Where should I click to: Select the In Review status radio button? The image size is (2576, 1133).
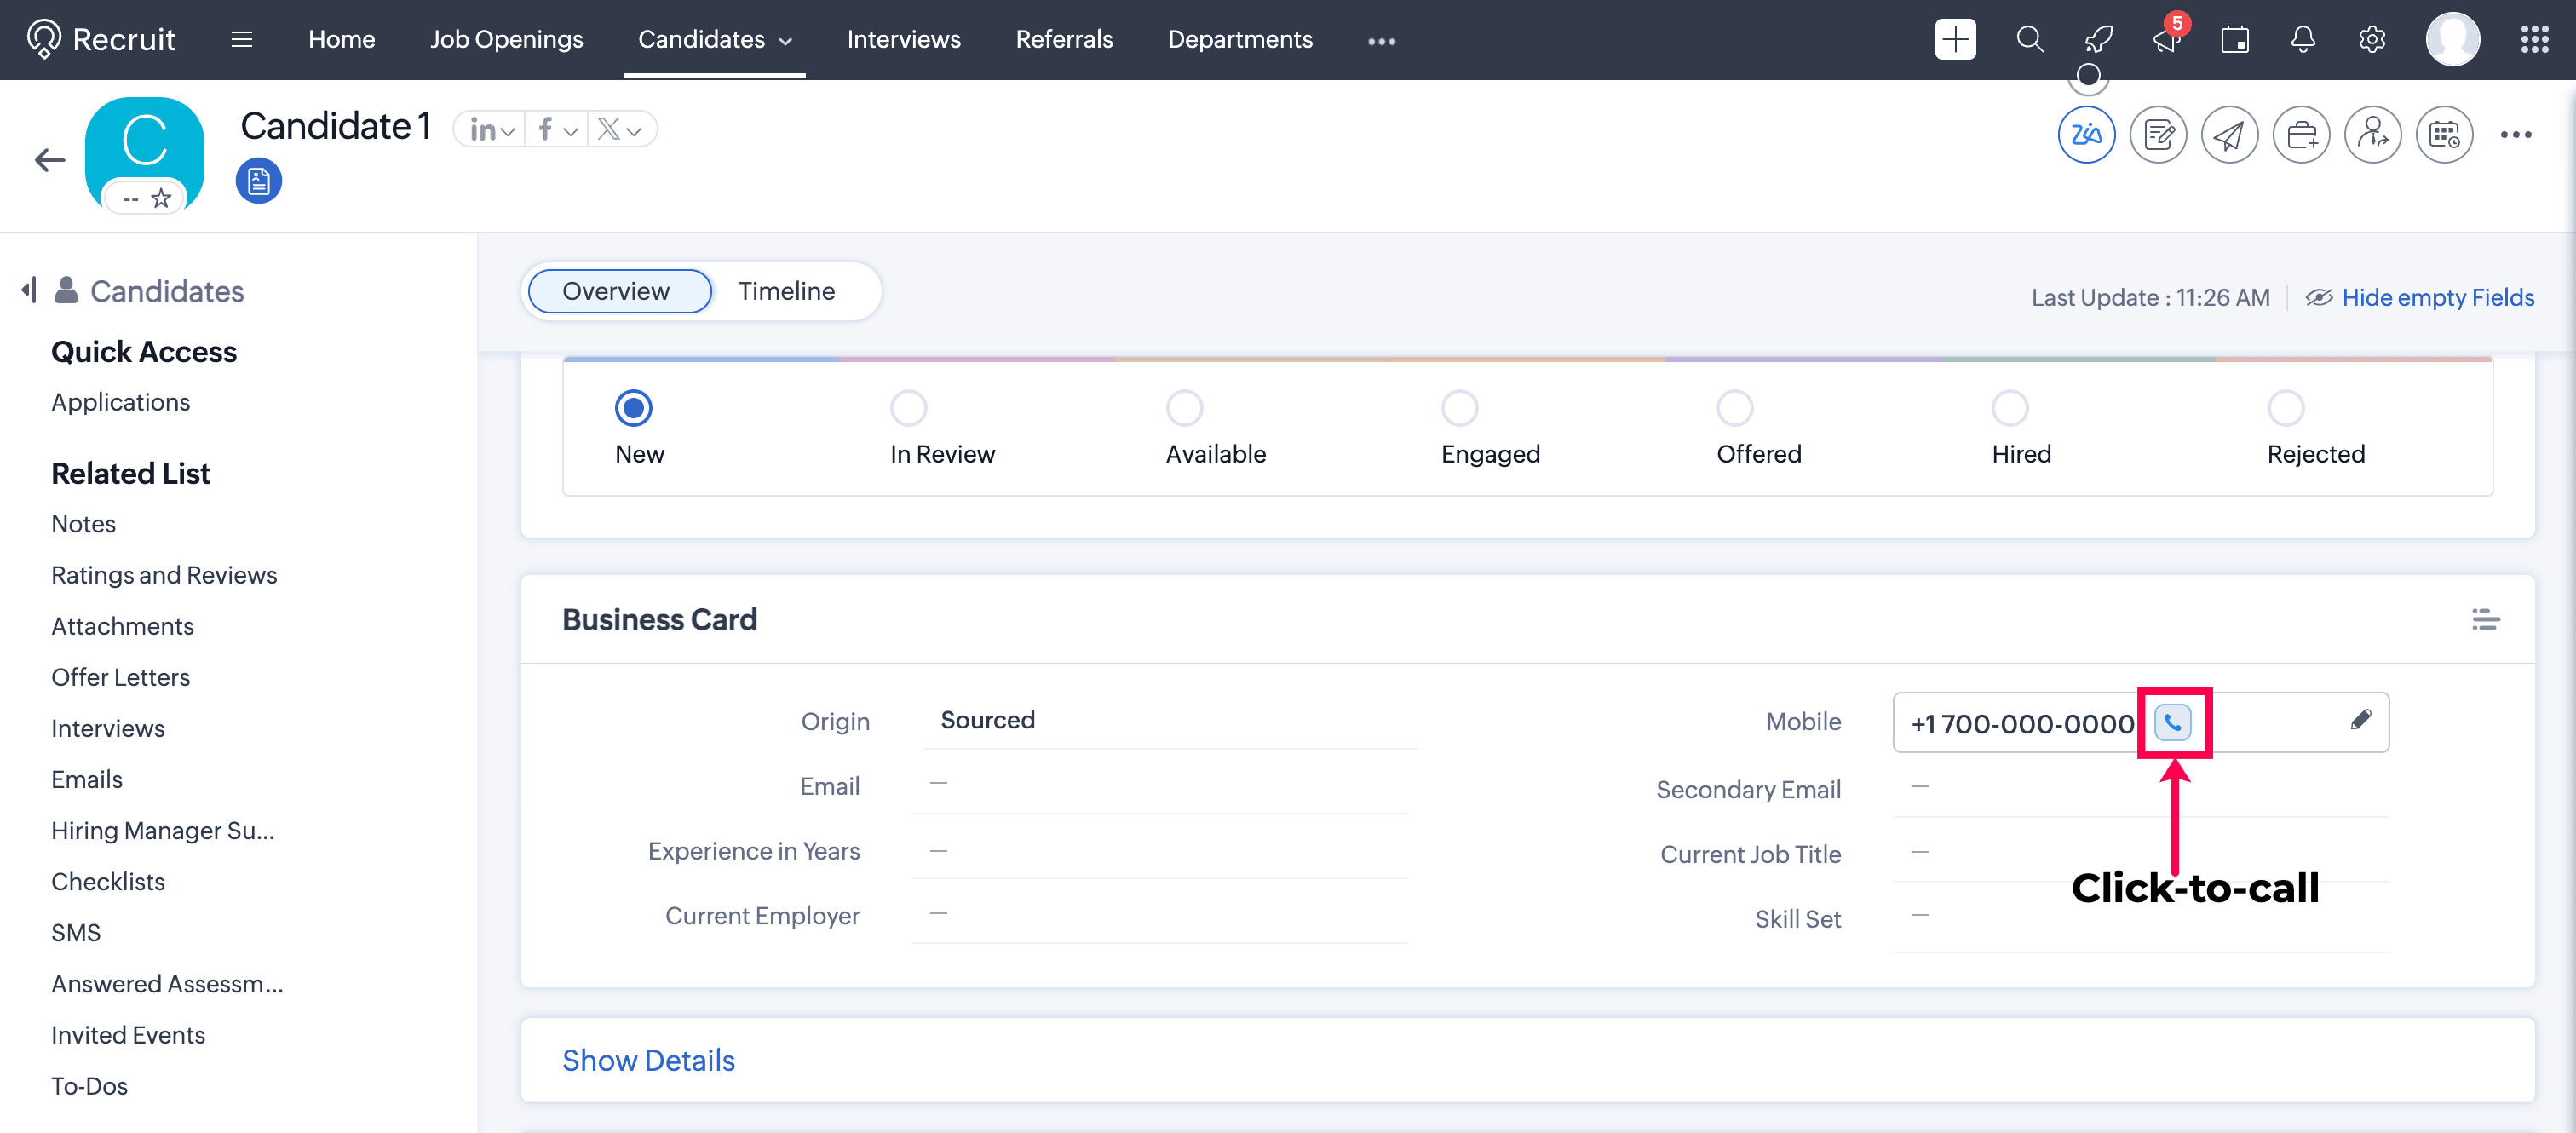908,408
